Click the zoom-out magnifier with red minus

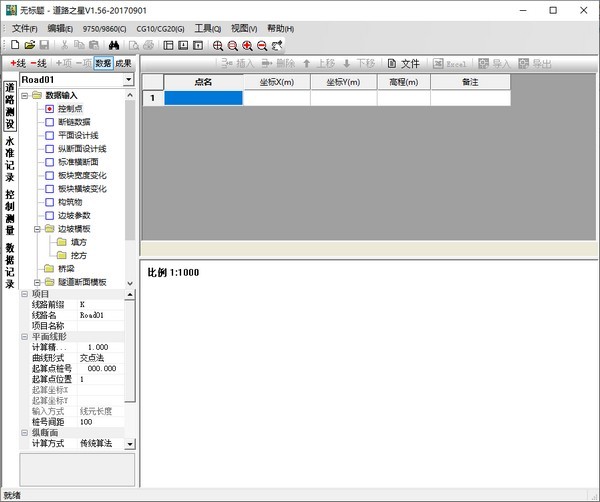coord(262,45)
